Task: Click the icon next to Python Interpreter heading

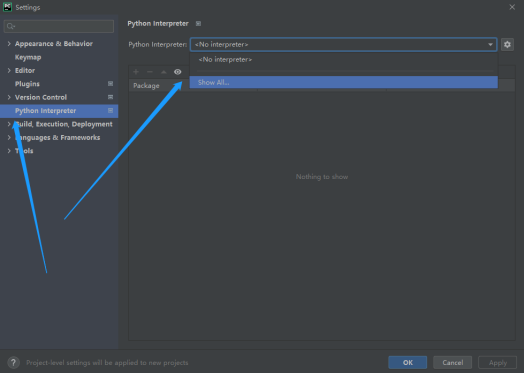Action: pos(198,23)
